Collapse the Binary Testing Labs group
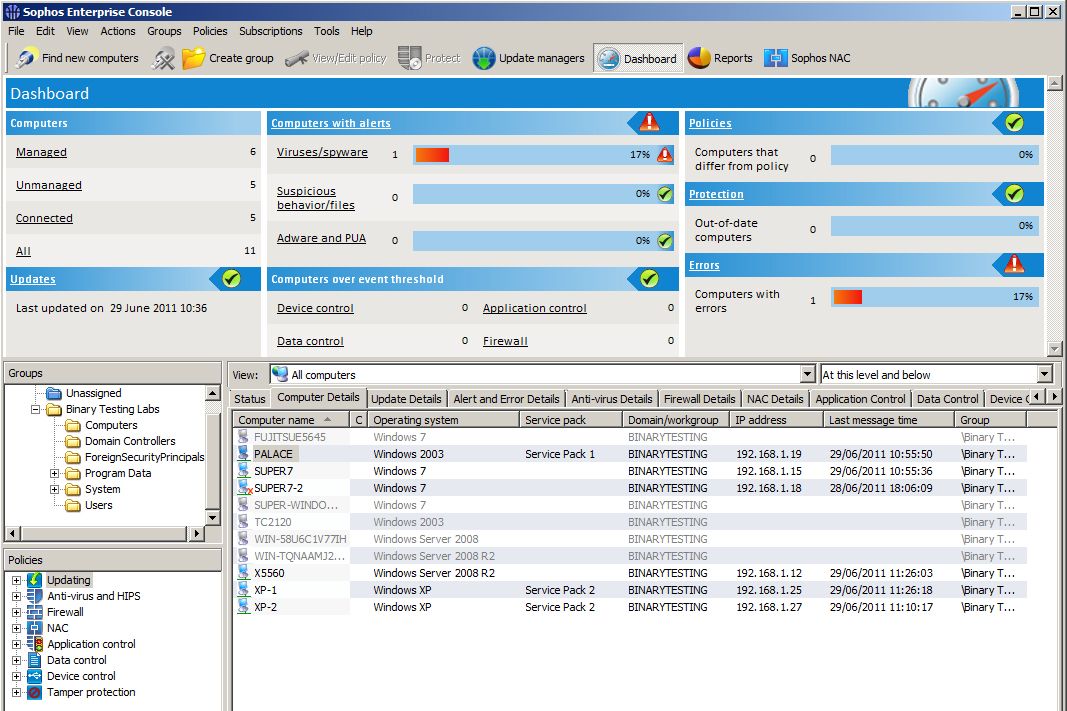Image resolution: width=1067 pixels, height=711 pixels. pos(35,410)
